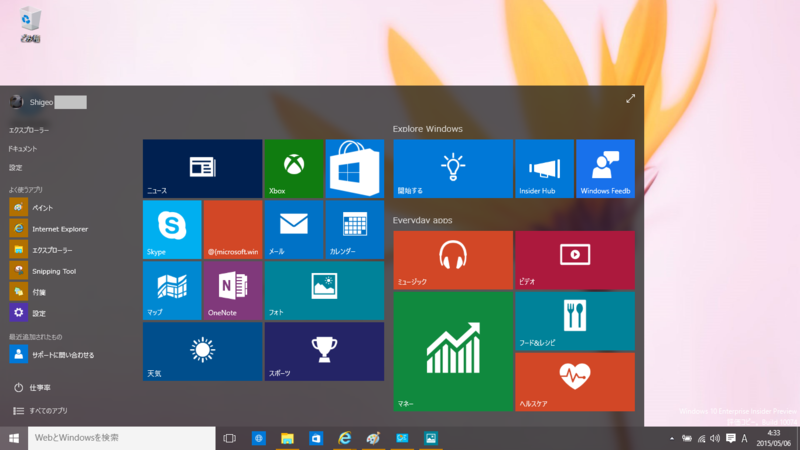Open Snipping Tool from most used list
800x450 pixels.
point(43,271)
